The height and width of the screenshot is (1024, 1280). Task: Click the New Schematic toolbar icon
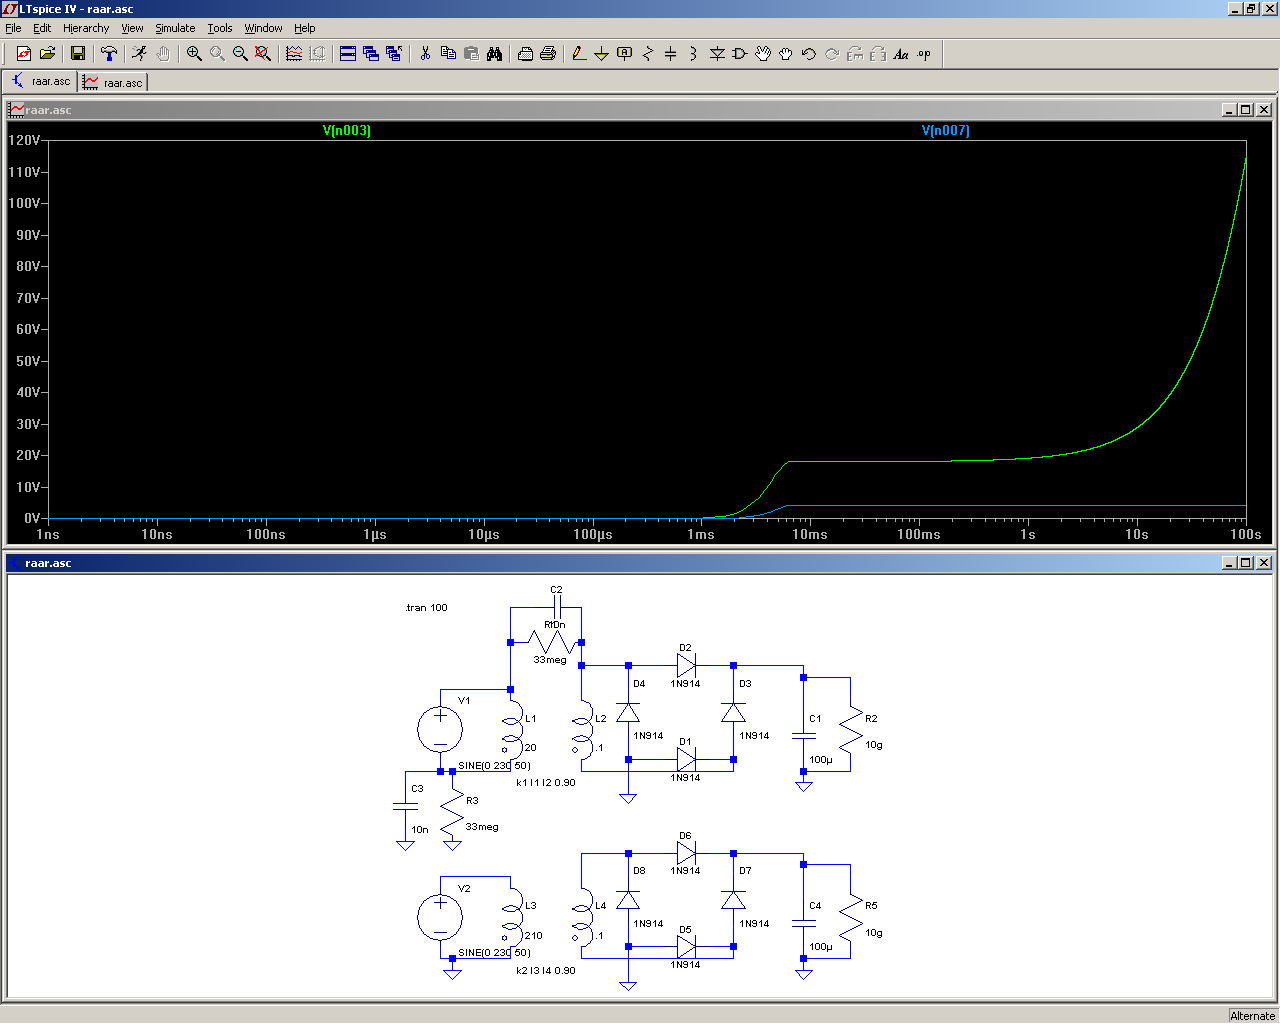pos(24,54)
